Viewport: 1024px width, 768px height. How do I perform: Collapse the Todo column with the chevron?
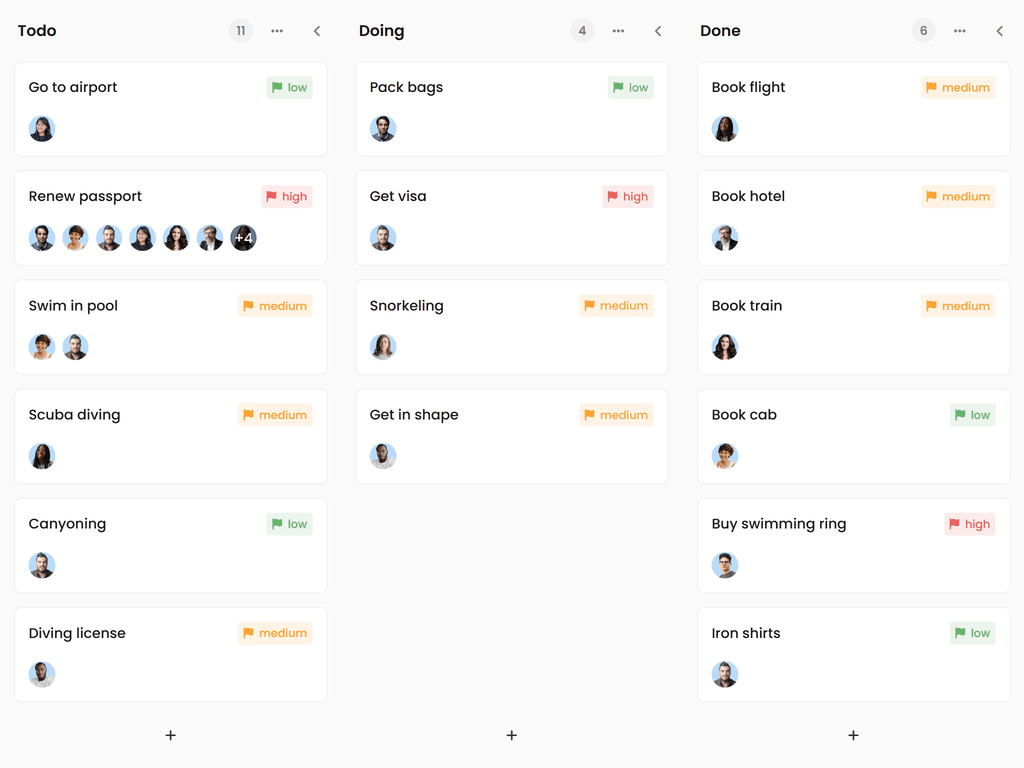click(x=317, y=31)
